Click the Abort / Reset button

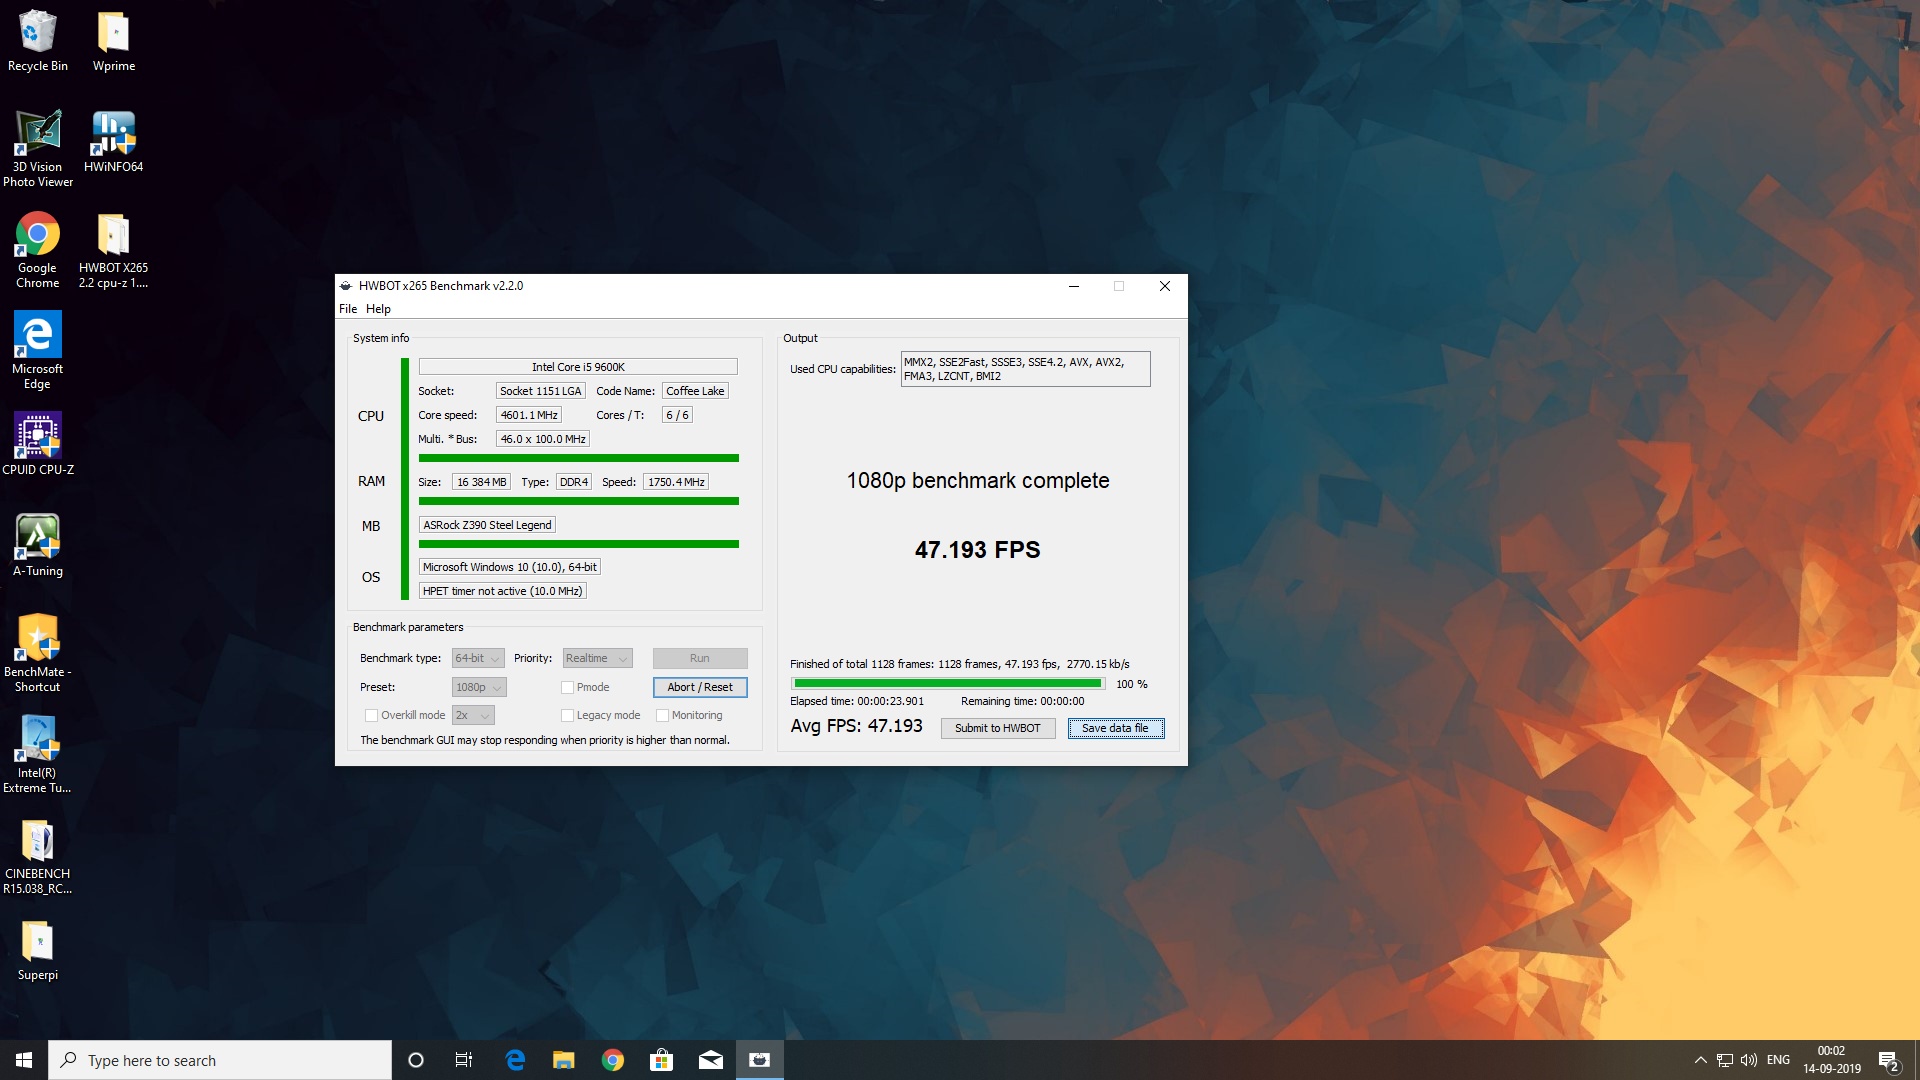click(700, 687)
